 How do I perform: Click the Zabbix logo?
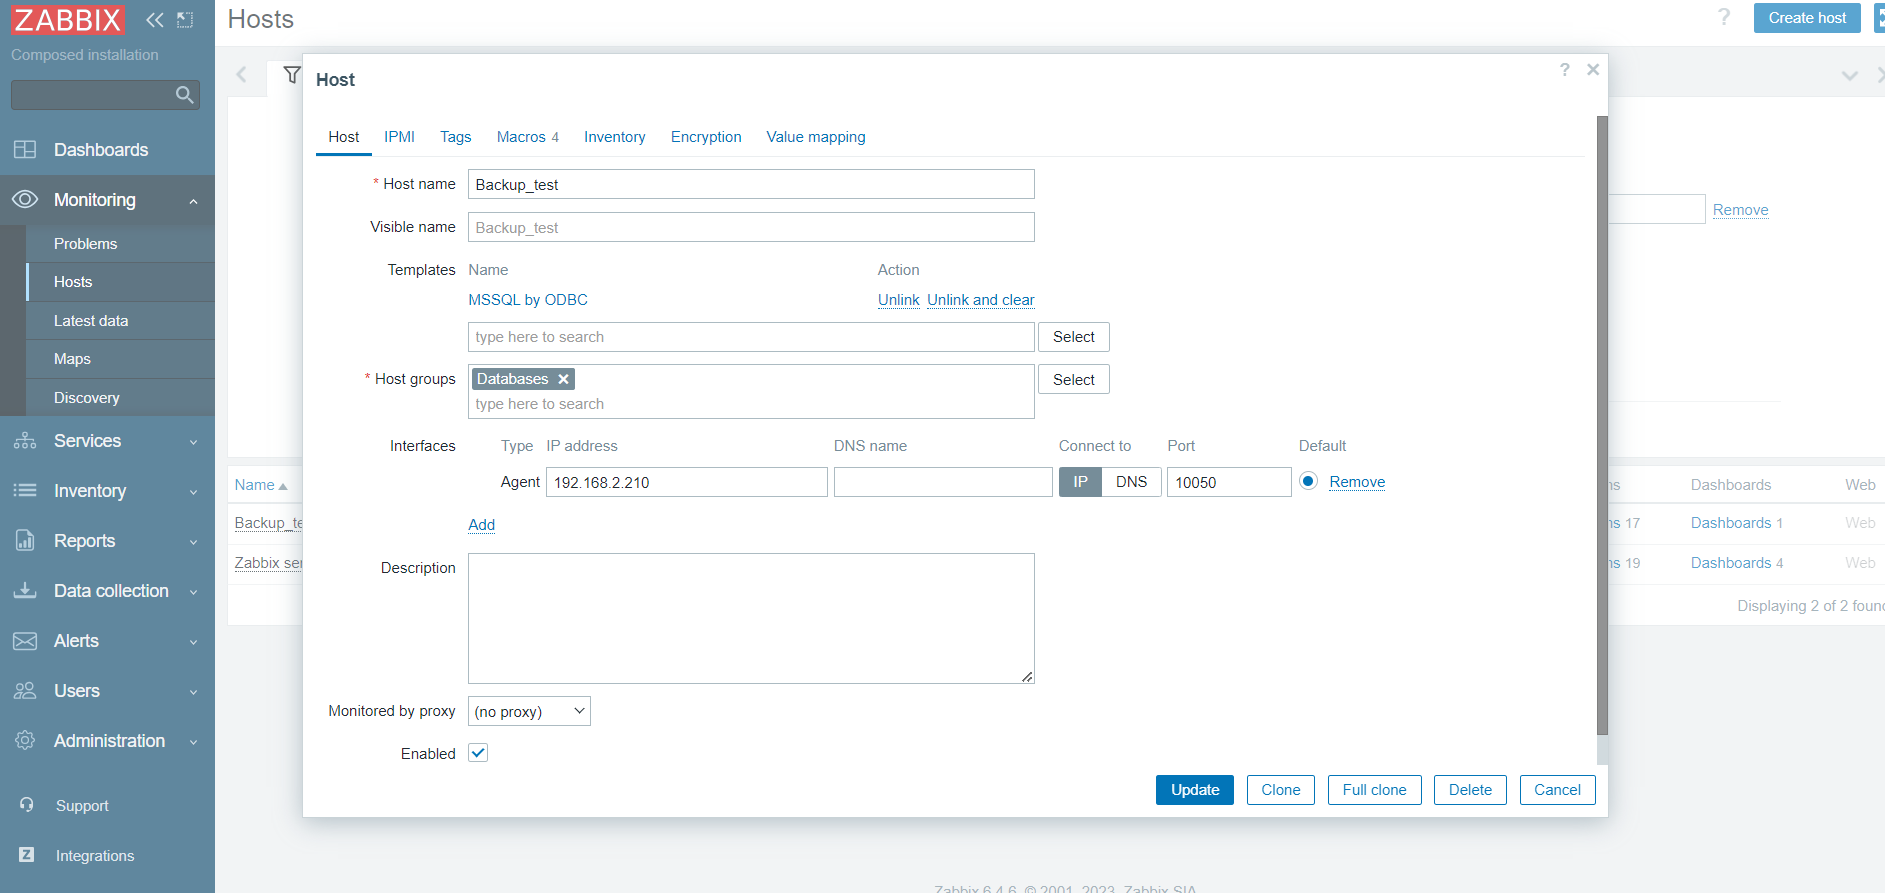[x=68, y=20]
